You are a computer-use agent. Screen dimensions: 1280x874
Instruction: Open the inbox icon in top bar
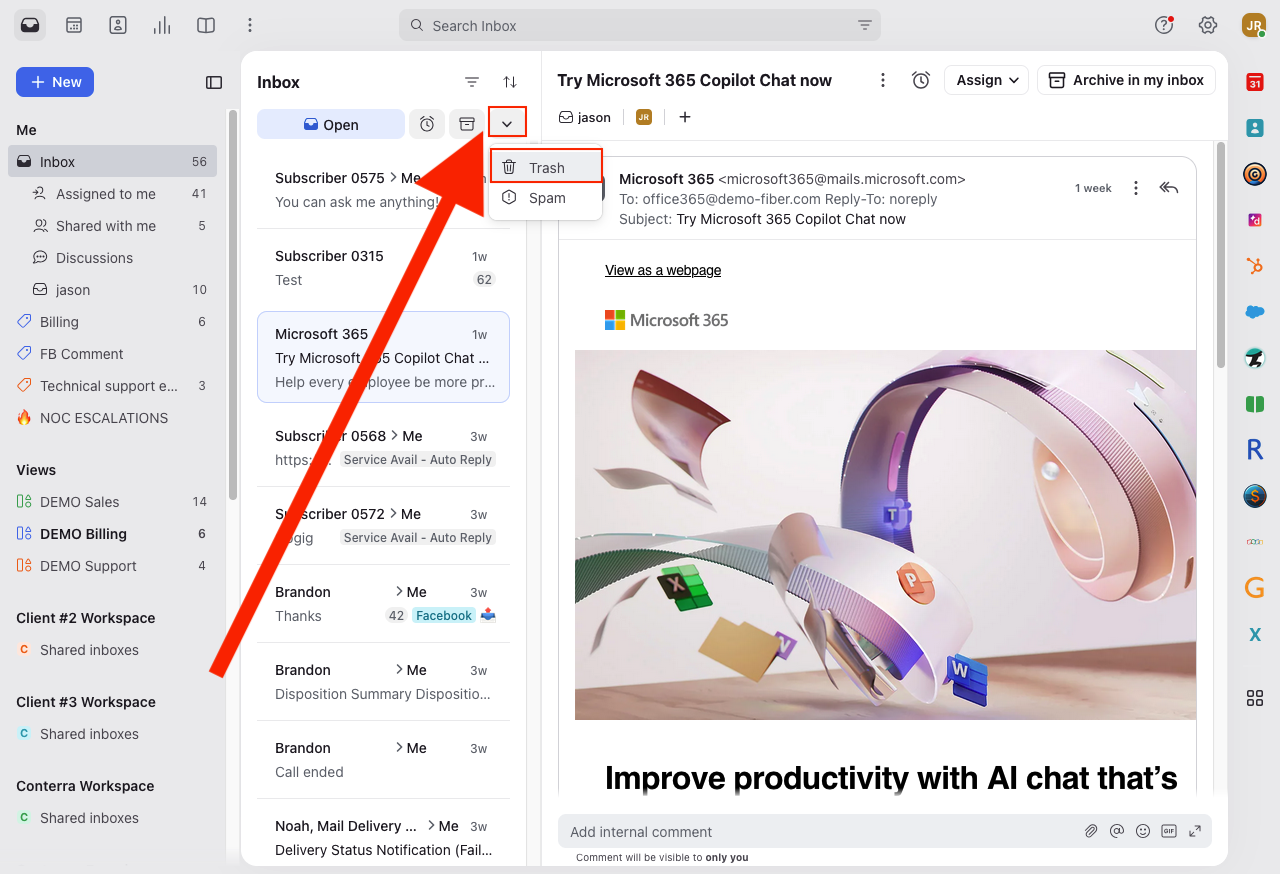[x=30, y=25]
